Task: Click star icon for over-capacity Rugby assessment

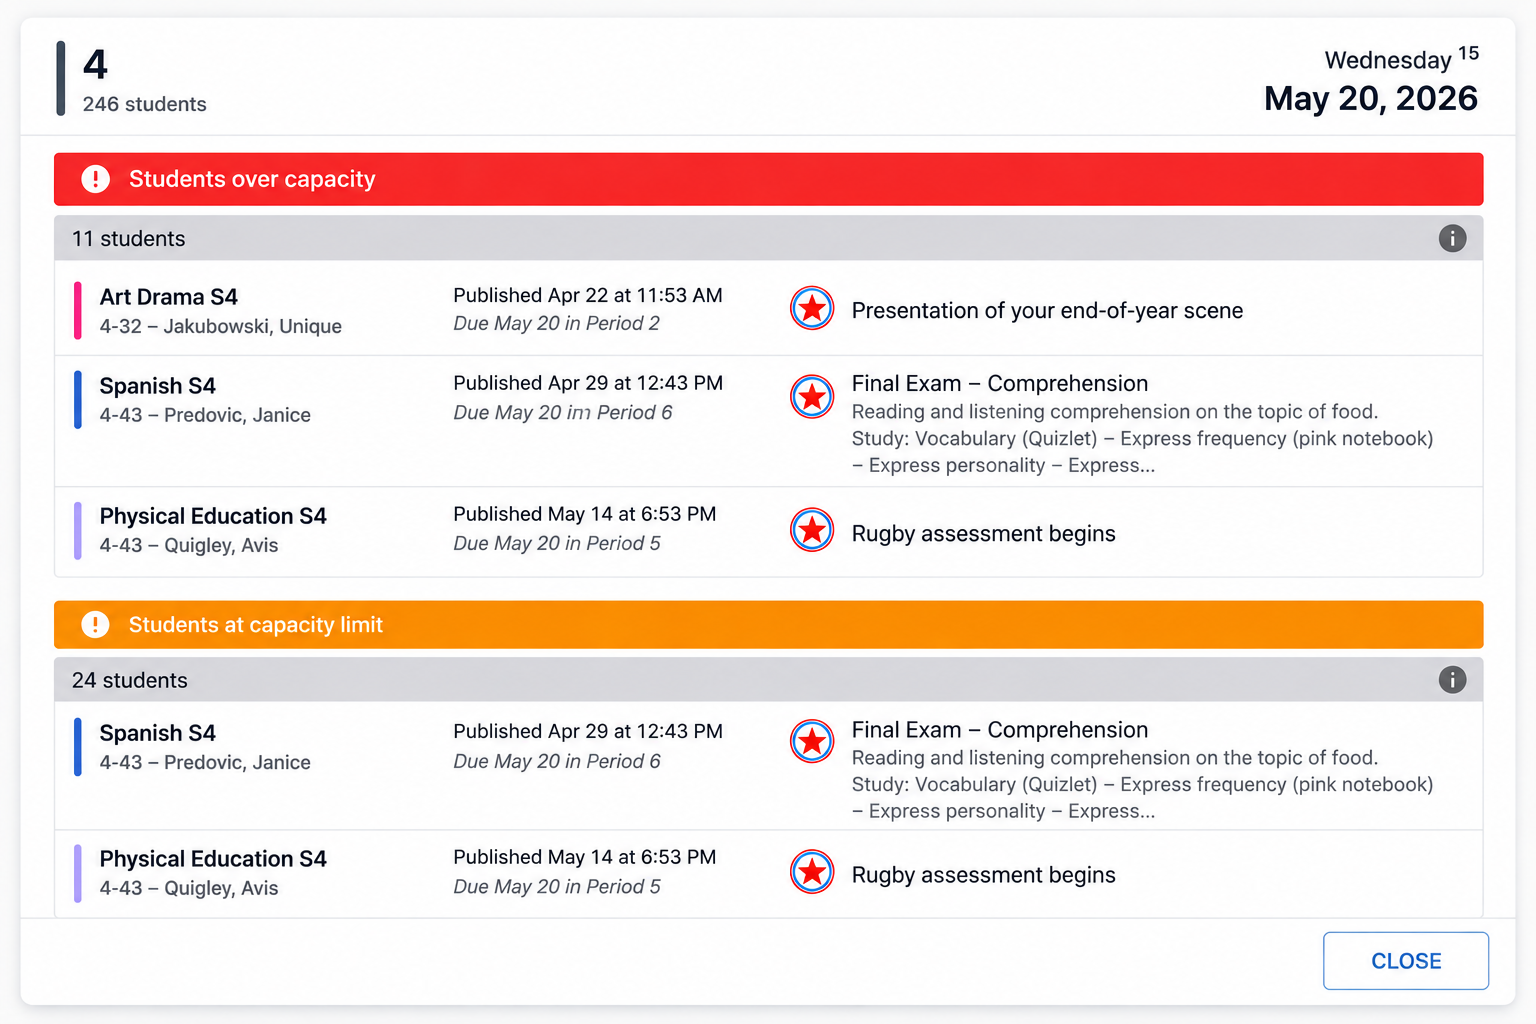Action: coord(812,530)
